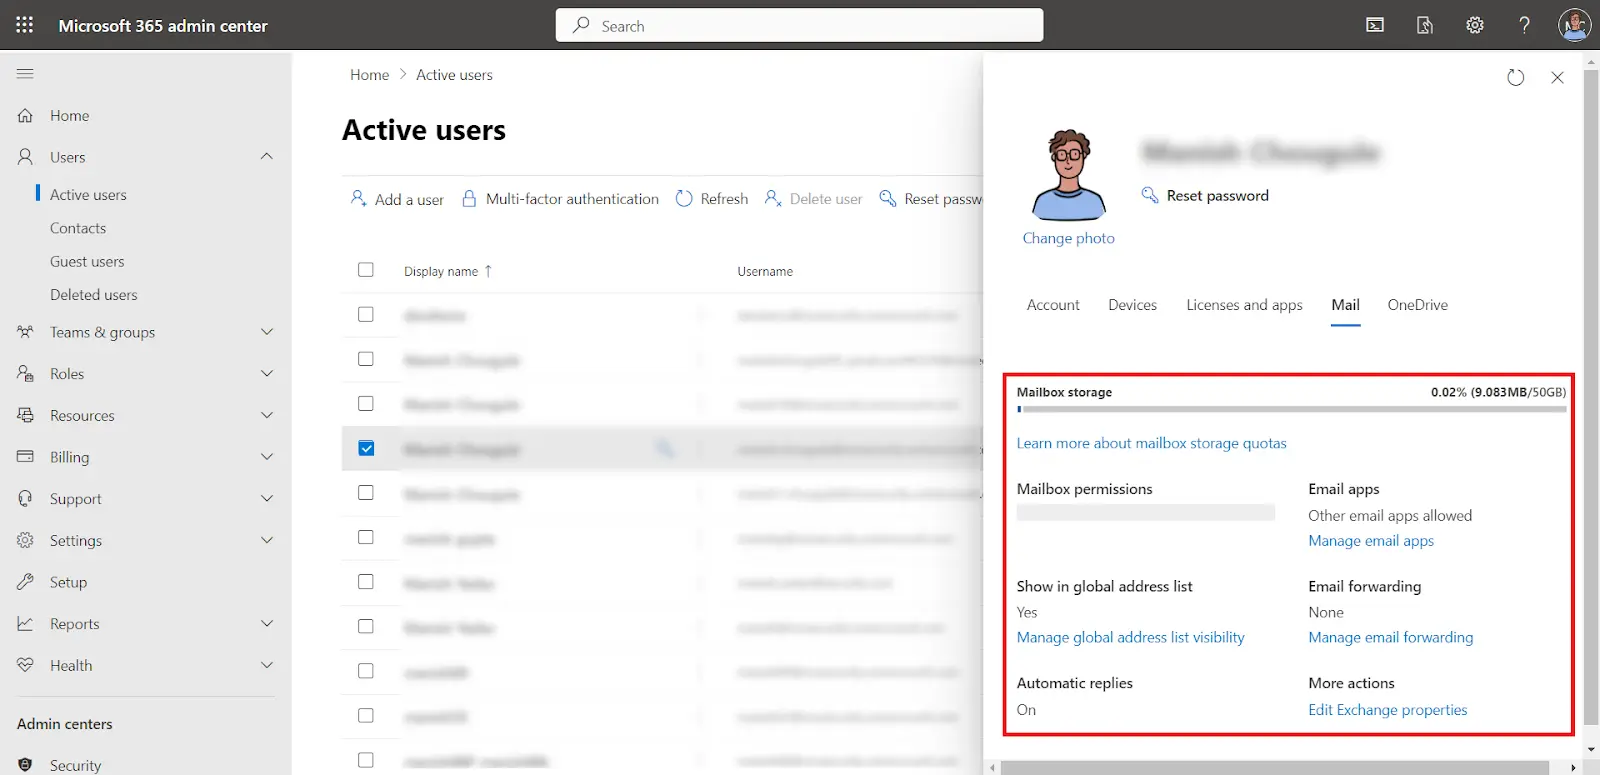
Task: Expand the Support chevron
Action: 267,498
